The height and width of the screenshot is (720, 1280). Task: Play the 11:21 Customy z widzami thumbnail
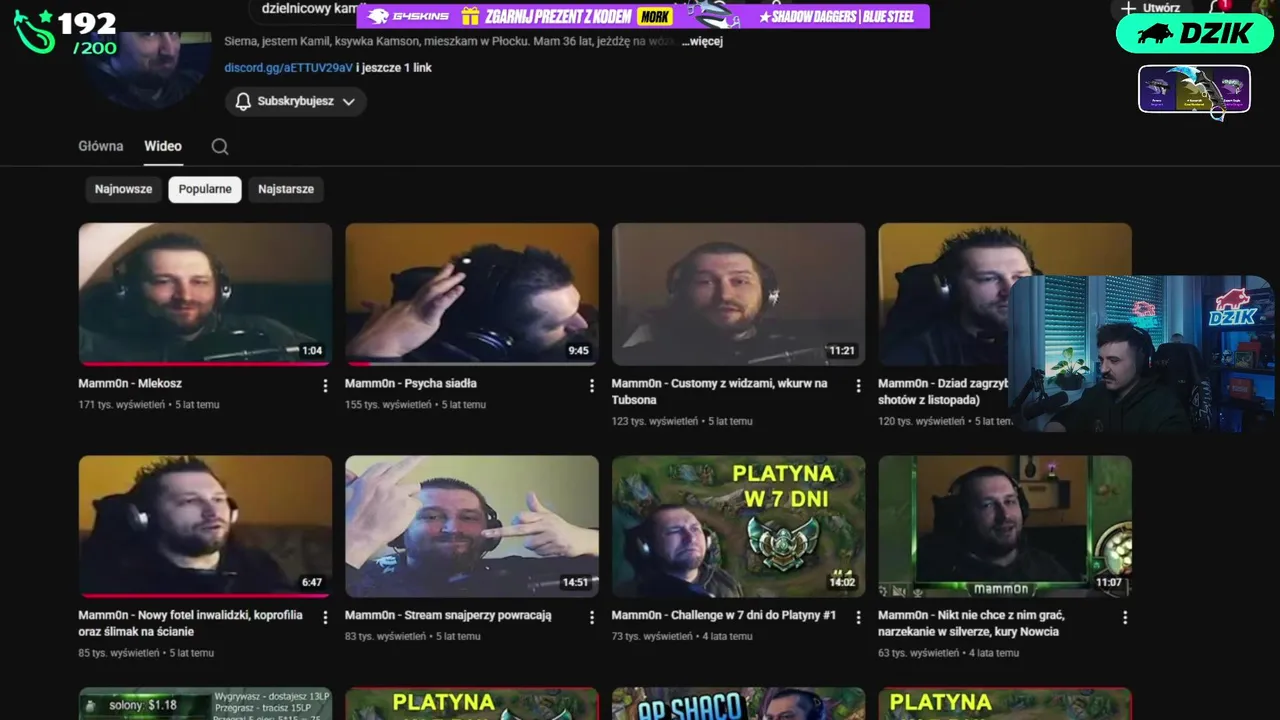[738, 294]
